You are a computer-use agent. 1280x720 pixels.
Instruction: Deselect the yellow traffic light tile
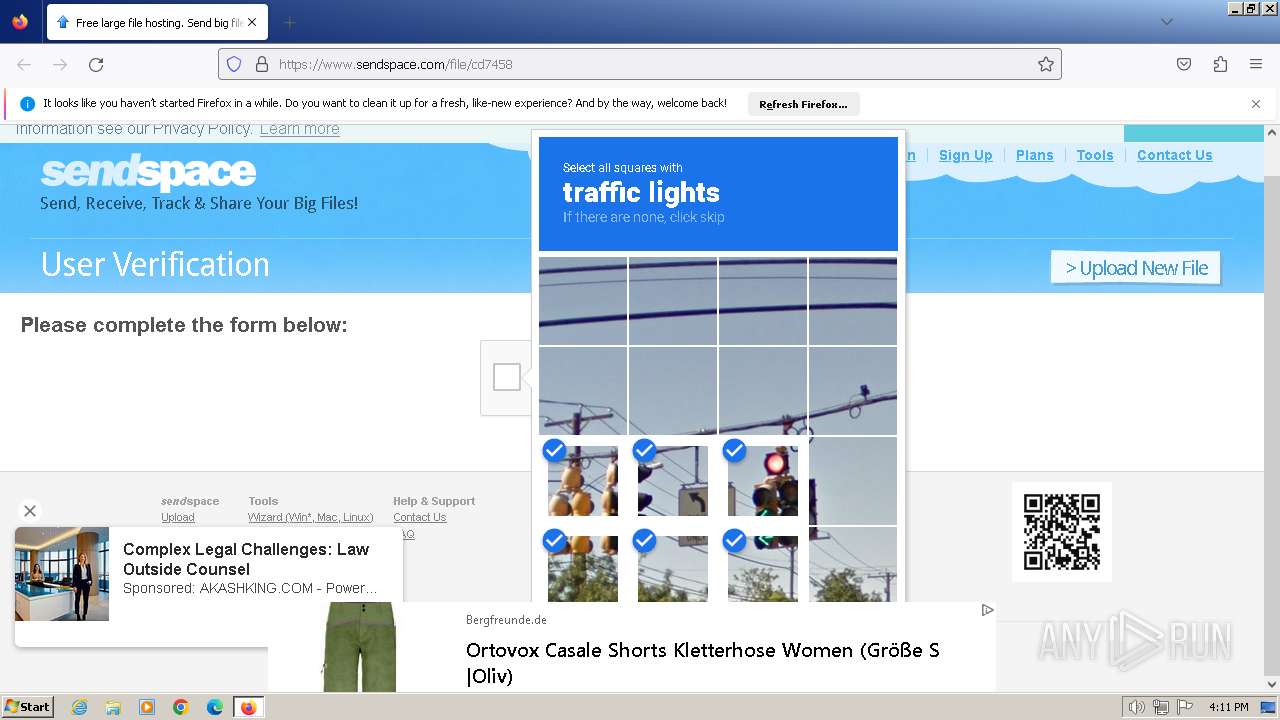pyautogui.click(x=583, y=481)
